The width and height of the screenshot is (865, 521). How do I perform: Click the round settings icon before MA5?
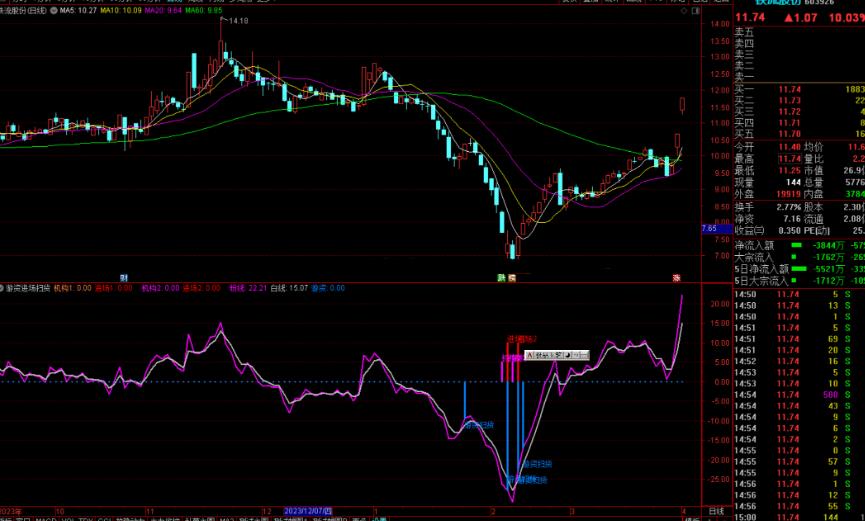pos(54,10)
